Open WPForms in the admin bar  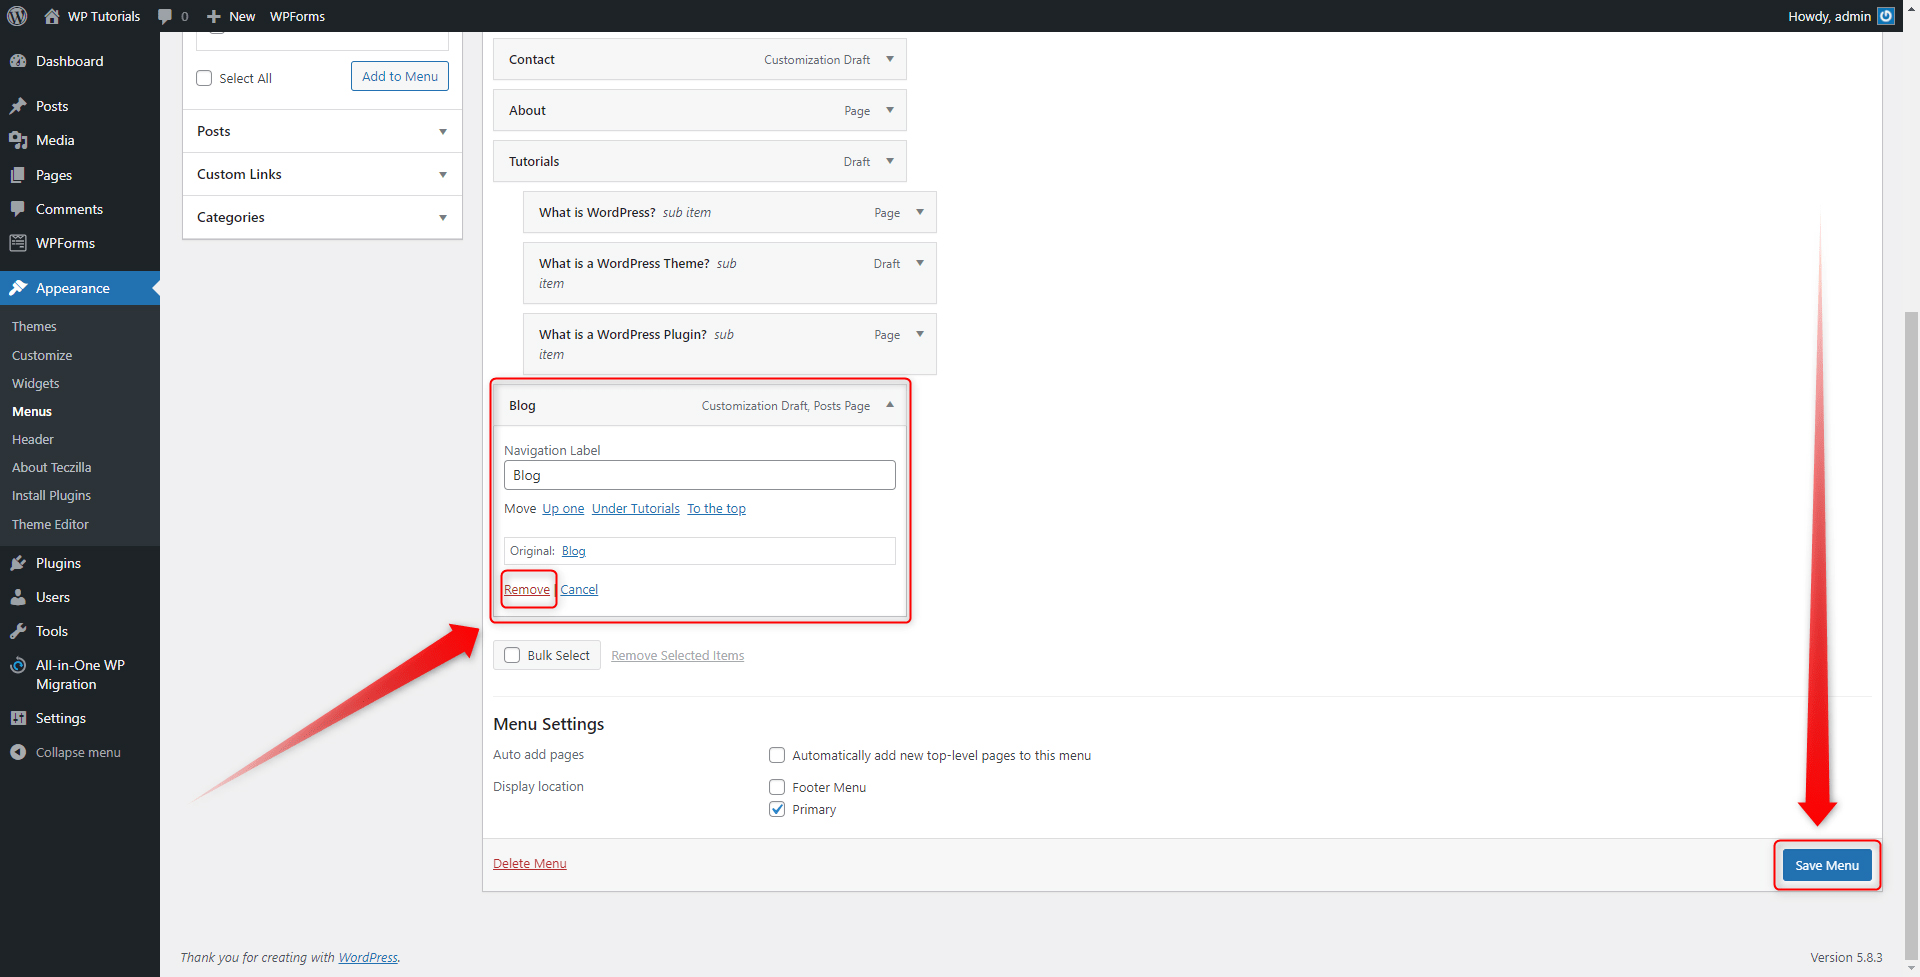pyautogui.click(x=297, y=16)
